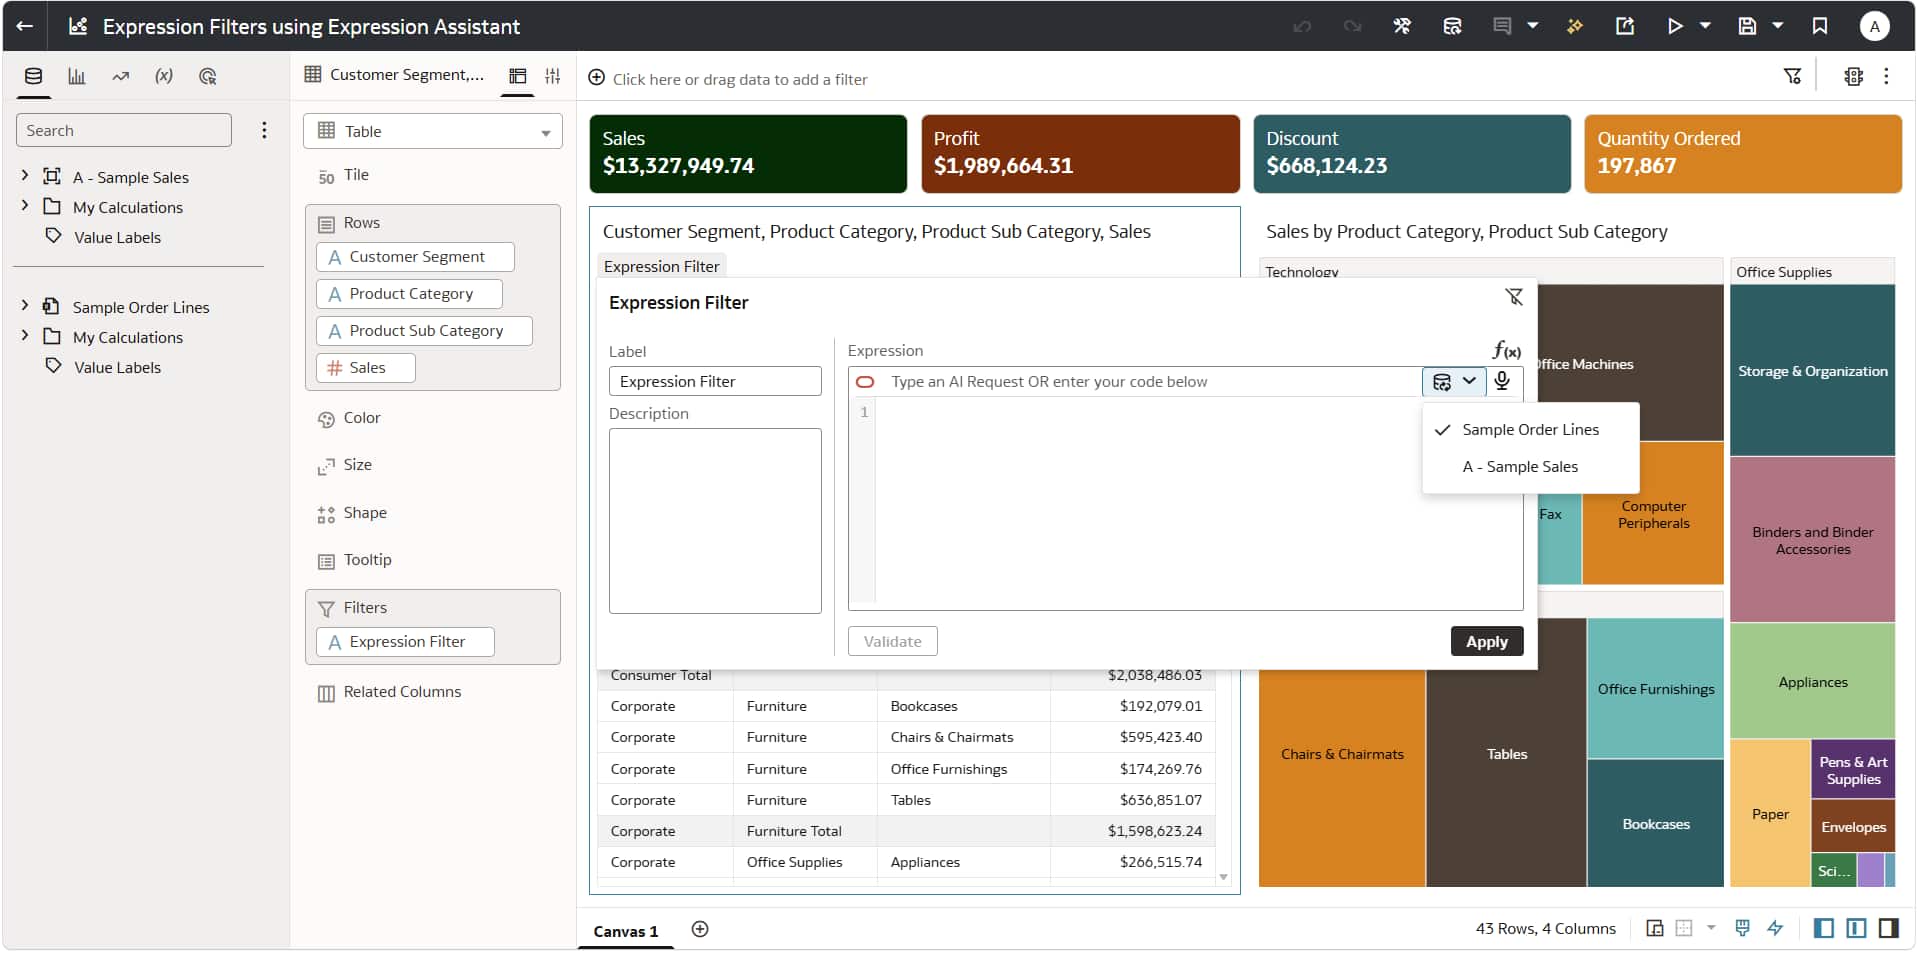This screenshot has width=1917, height=953.
Task: Disable the Expression Filter with the funnel icon
Action: 1514,296
